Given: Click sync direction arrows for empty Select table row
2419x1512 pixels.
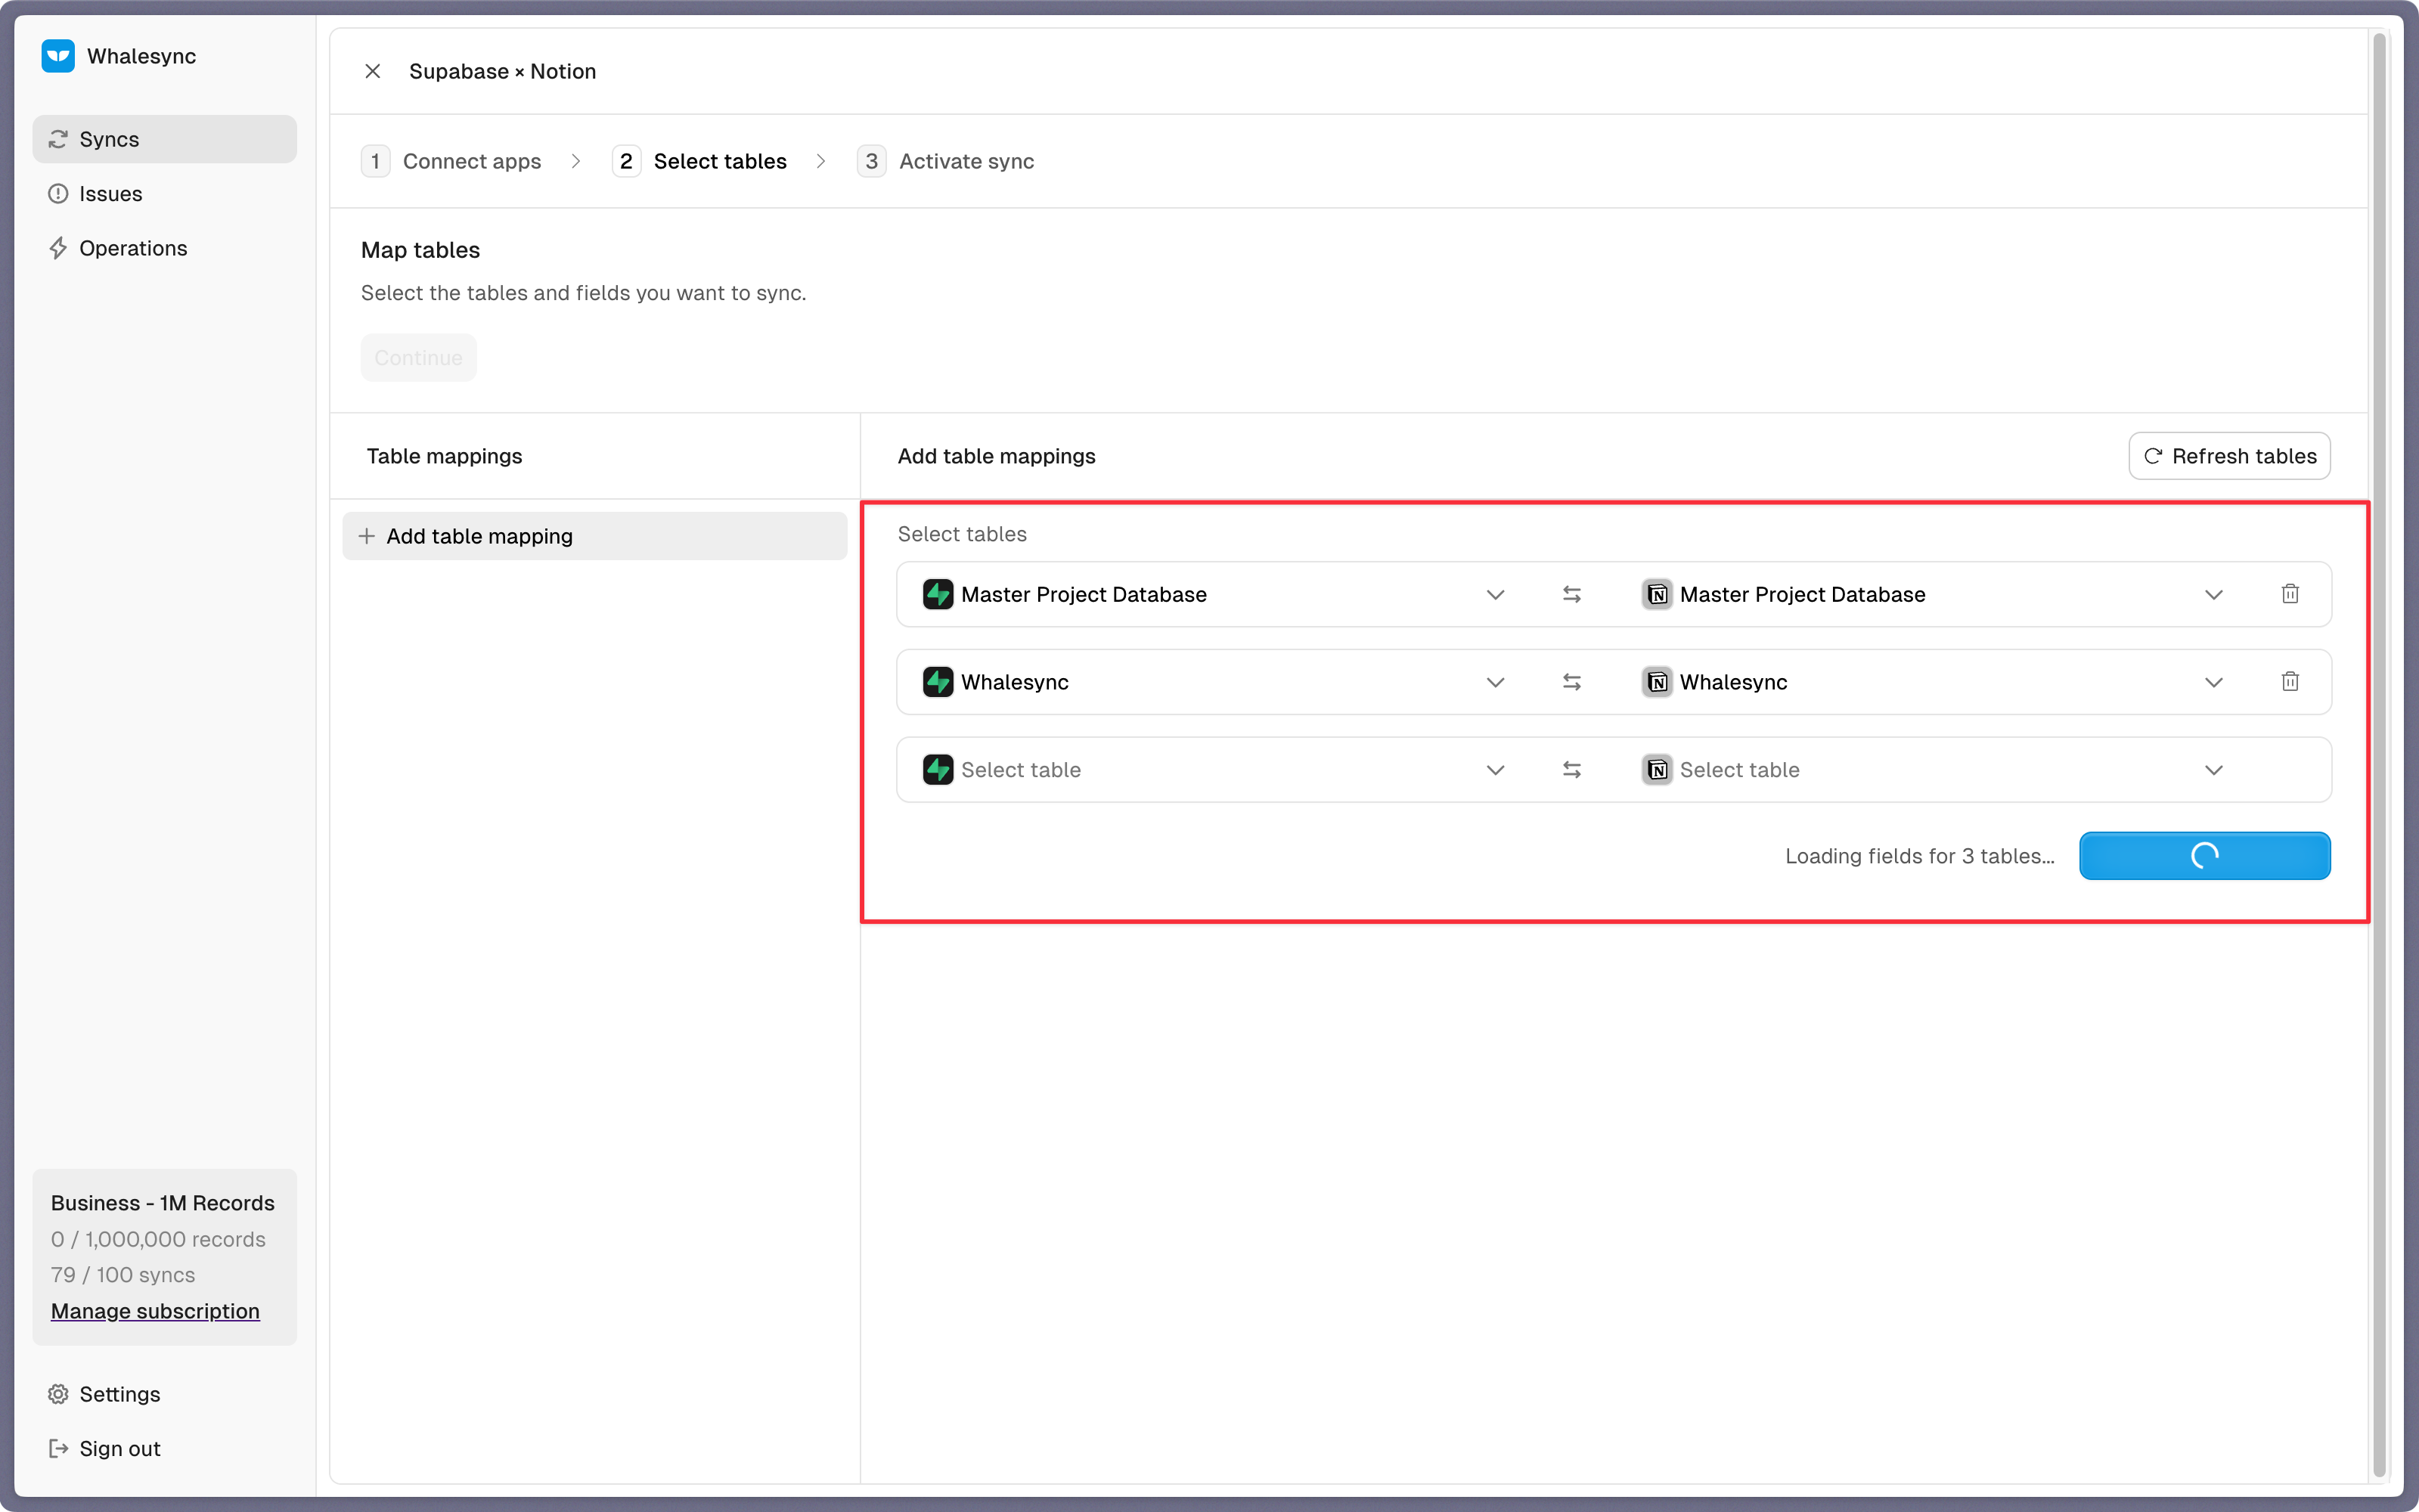Looking at the screenshot, I should [1572, 770].
